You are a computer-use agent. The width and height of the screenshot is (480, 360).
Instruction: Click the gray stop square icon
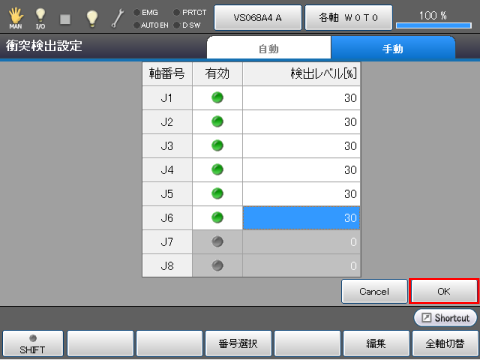pos(65,19)
